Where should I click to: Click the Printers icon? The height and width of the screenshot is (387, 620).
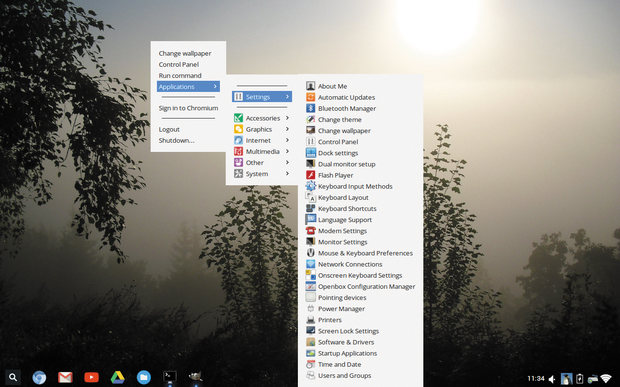(x=310, y=319)
